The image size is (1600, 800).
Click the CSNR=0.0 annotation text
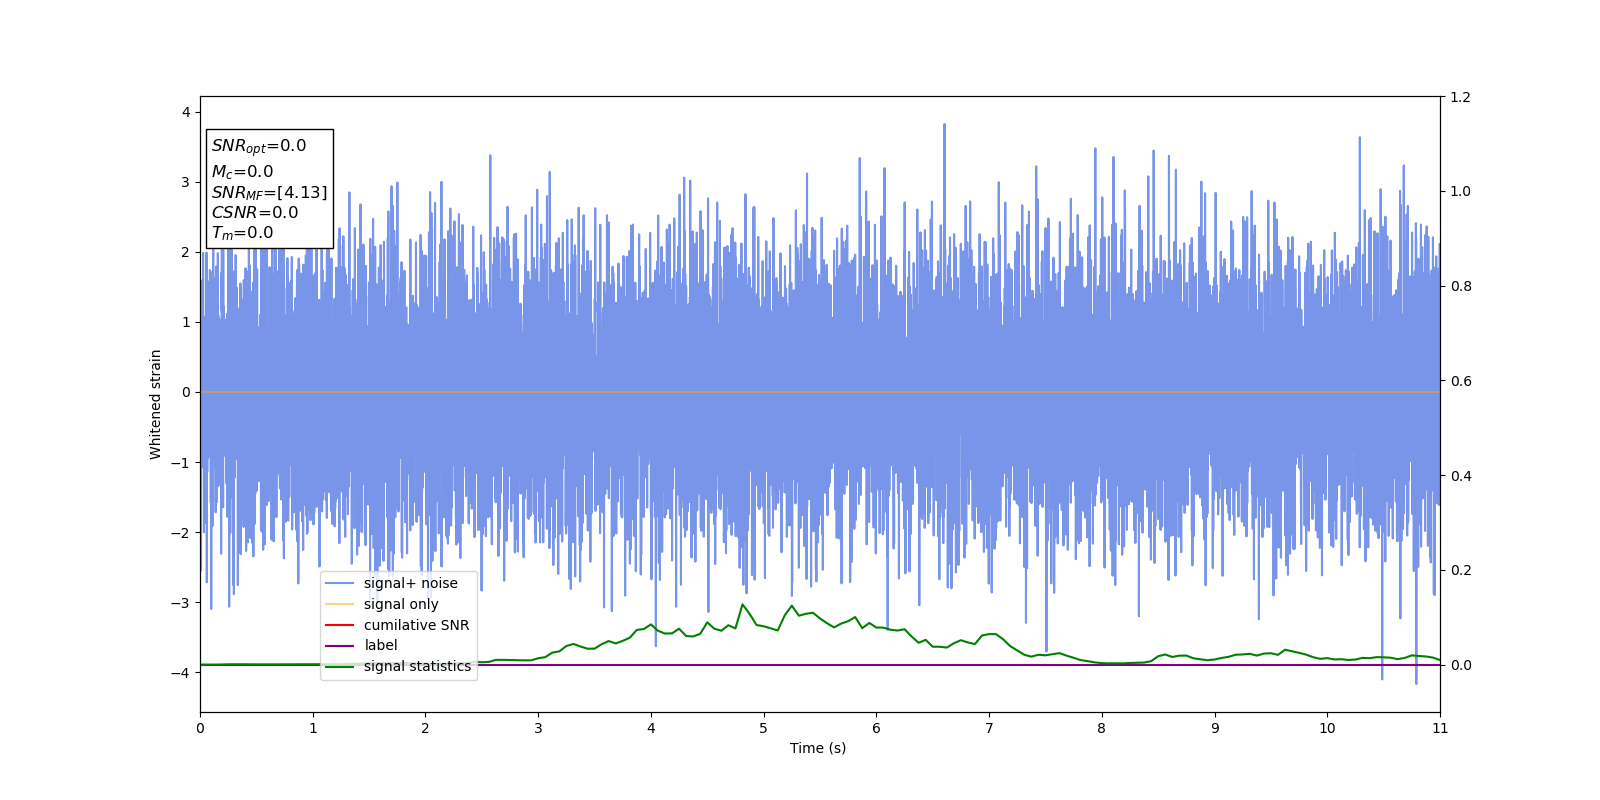click(254, 212)
